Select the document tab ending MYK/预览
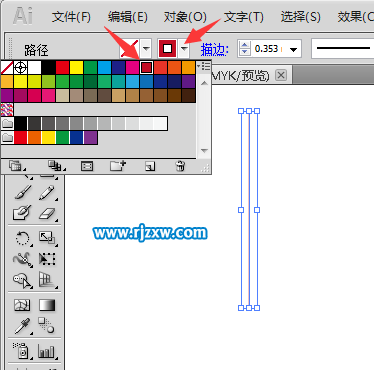The width and height of the screenshot is (374, 370). 240,76
